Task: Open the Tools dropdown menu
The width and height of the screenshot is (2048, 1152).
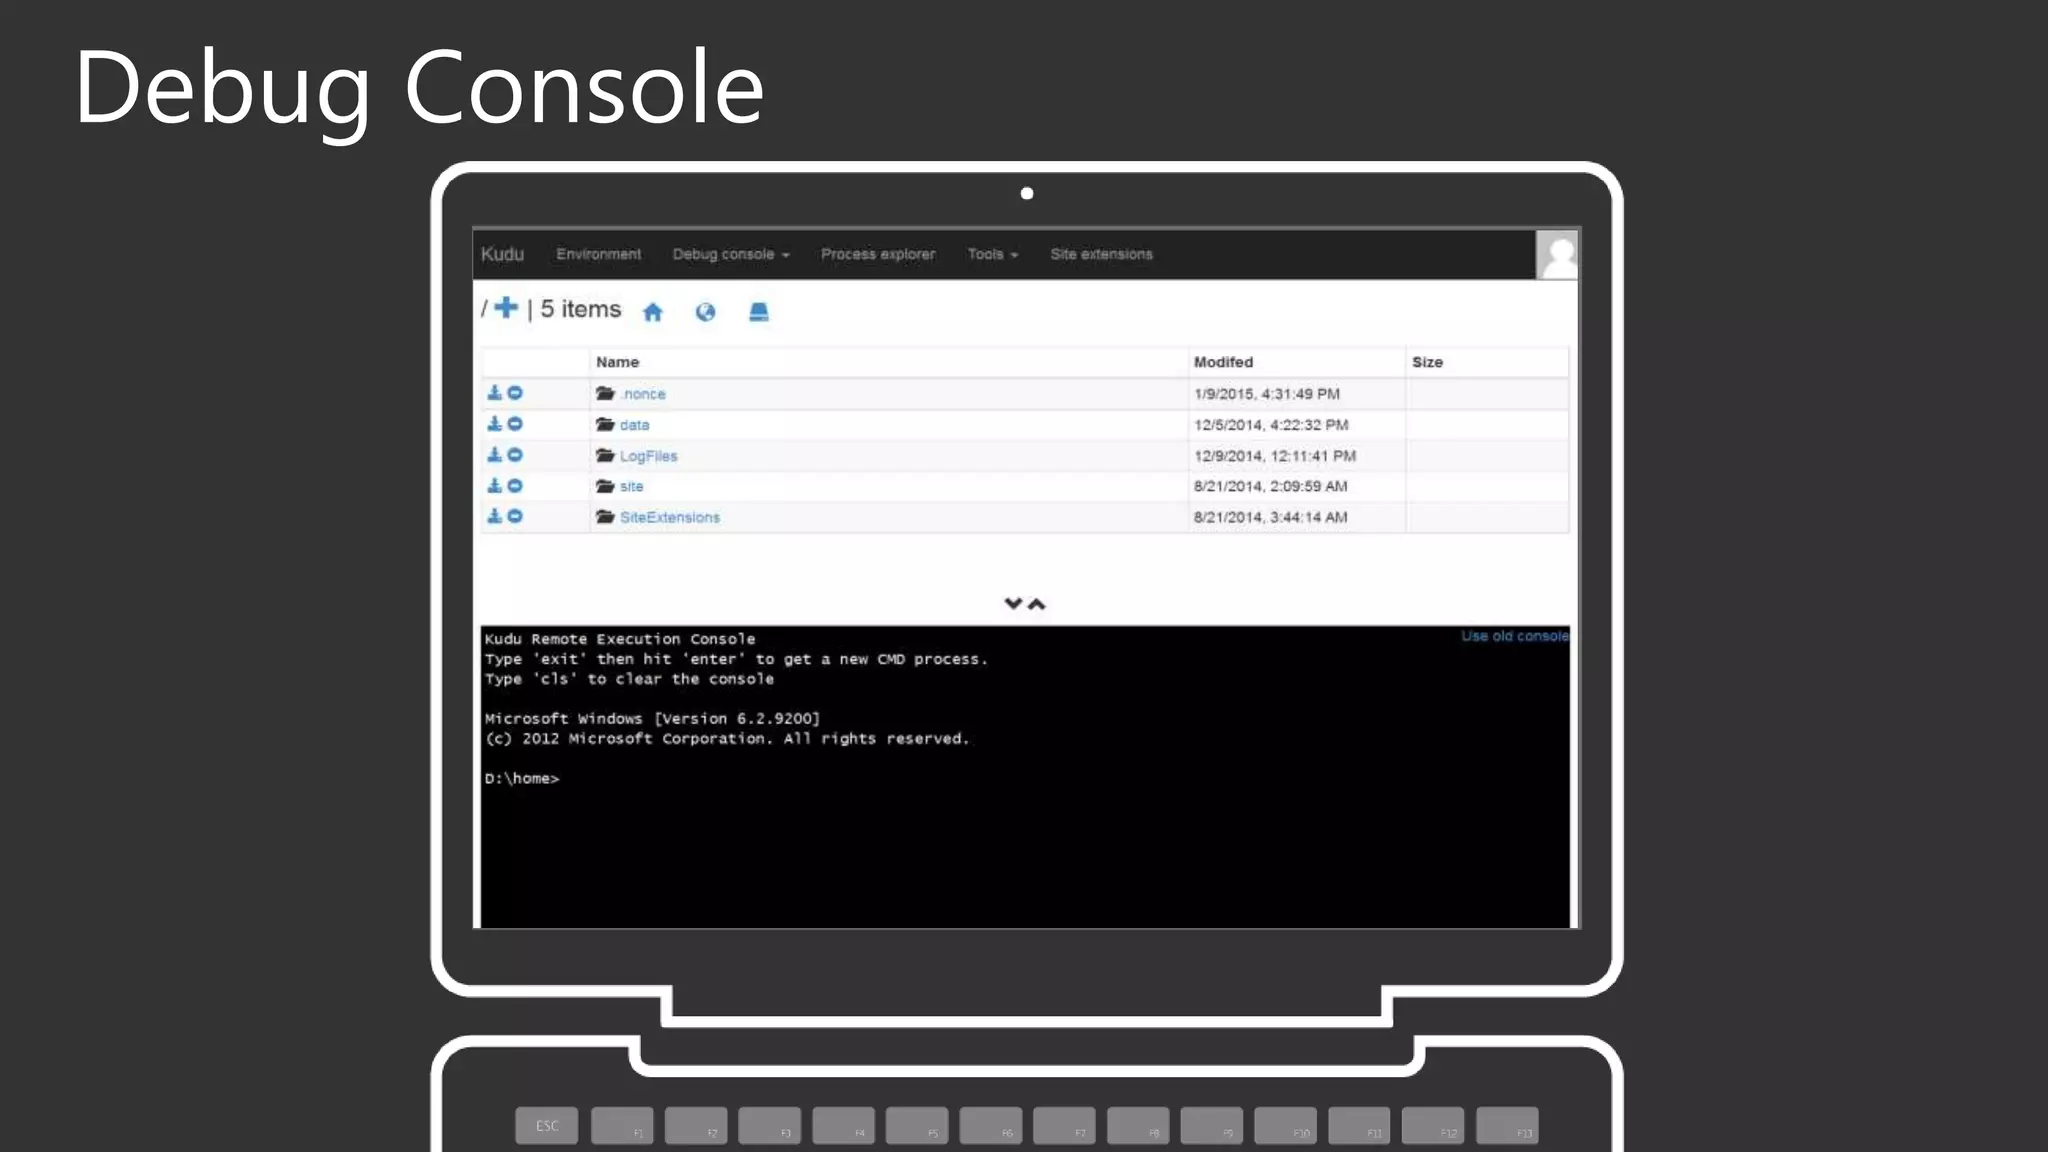Action: tap(993, 254)
